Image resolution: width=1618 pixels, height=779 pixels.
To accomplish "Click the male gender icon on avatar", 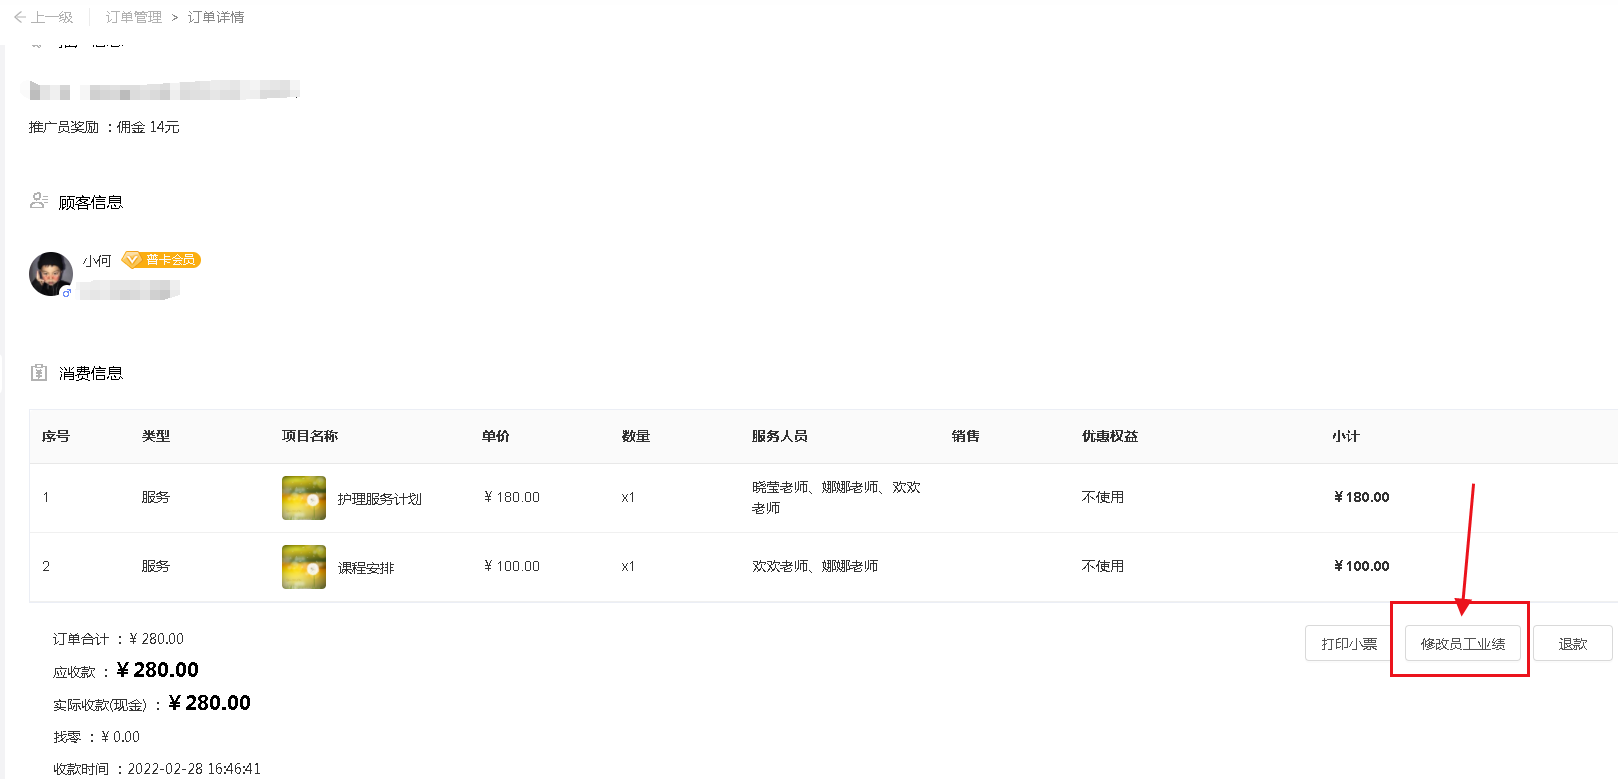I will (x=67, y=293).
